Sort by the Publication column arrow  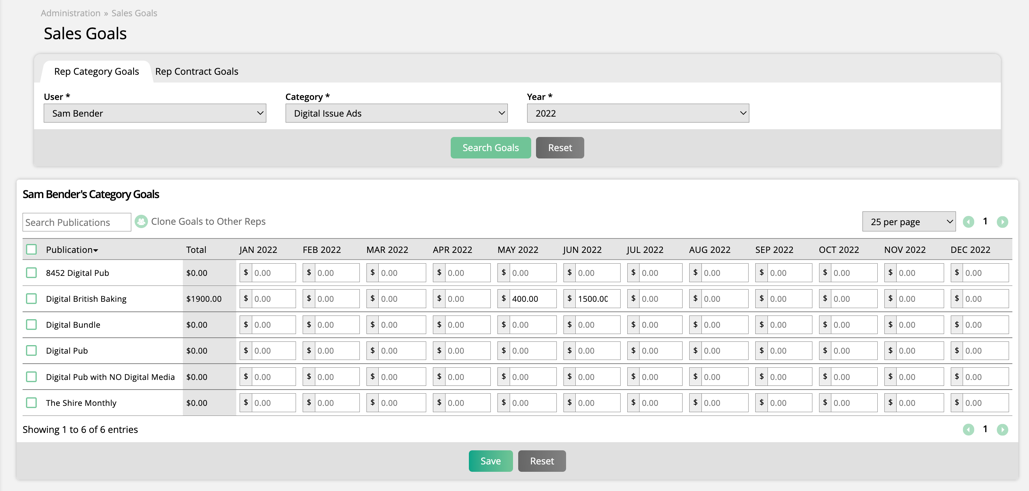pyautogui.click(x=96, y=251)
